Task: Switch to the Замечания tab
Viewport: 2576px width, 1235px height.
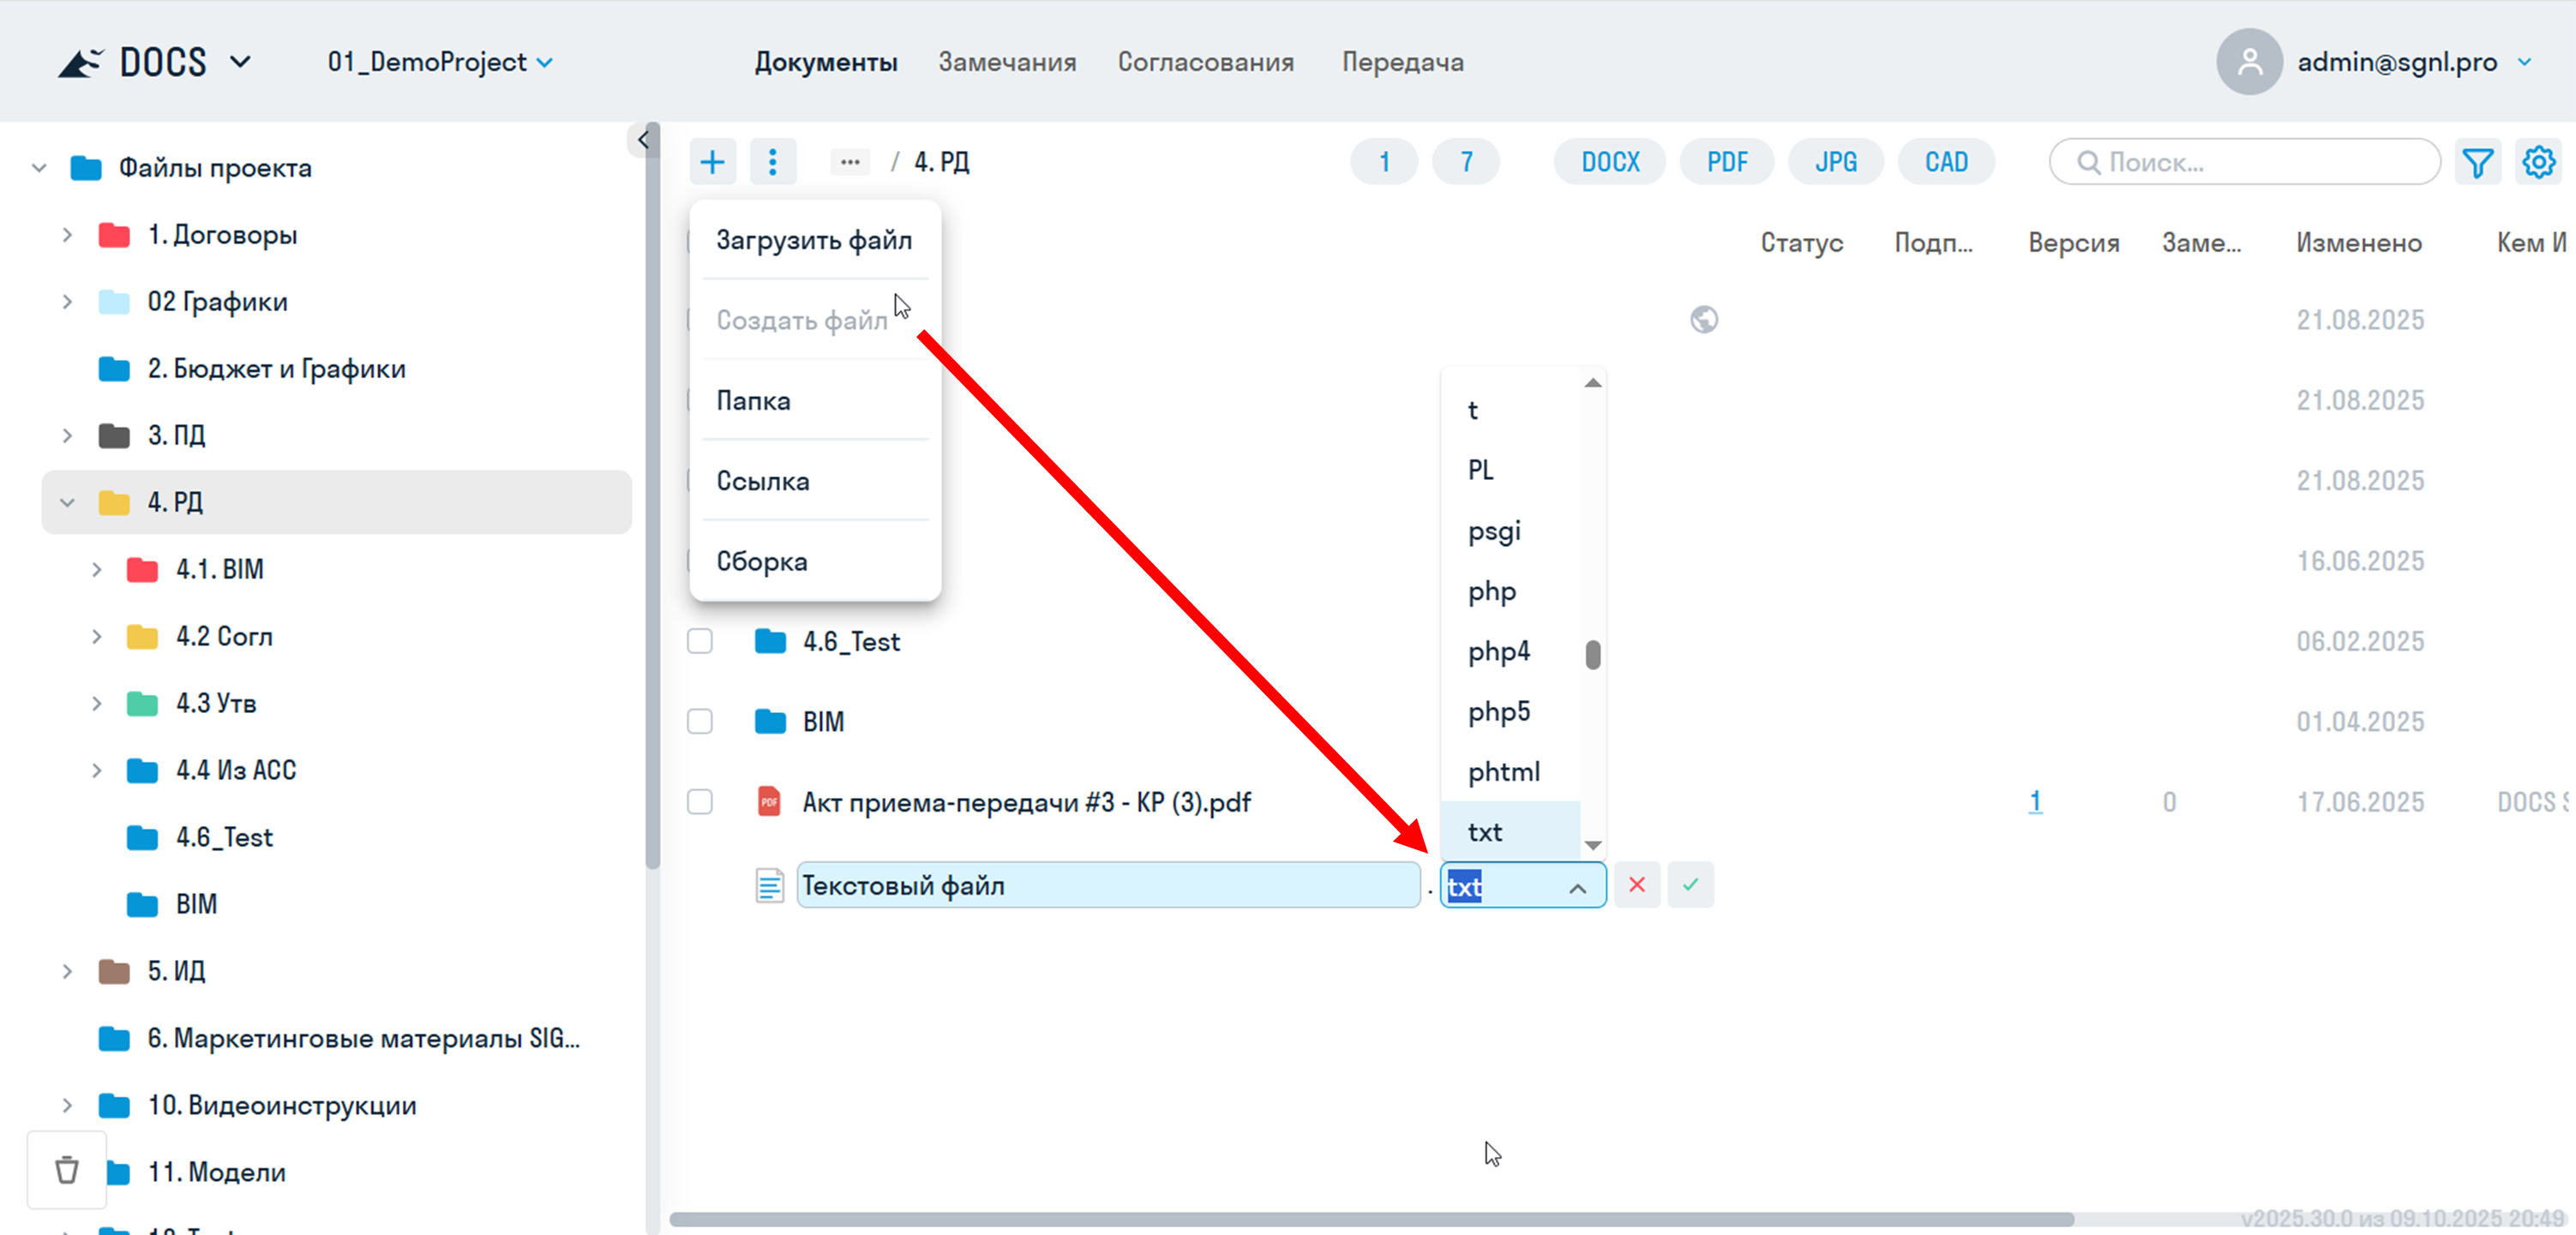Action: pos(1006,62)
